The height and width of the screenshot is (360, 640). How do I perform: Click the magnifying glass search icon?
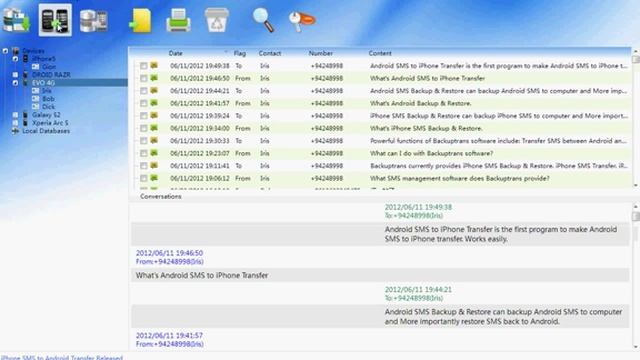[x=263, y=20]
